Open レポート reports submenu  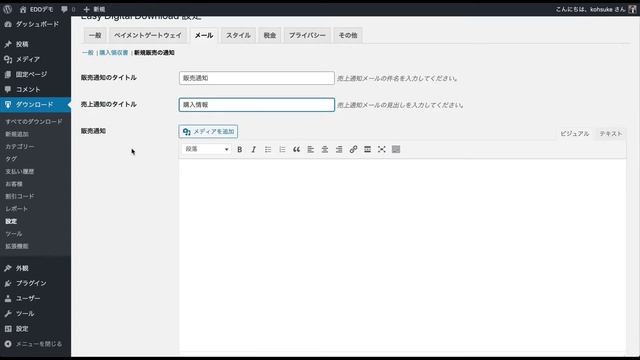click(16, 209)
